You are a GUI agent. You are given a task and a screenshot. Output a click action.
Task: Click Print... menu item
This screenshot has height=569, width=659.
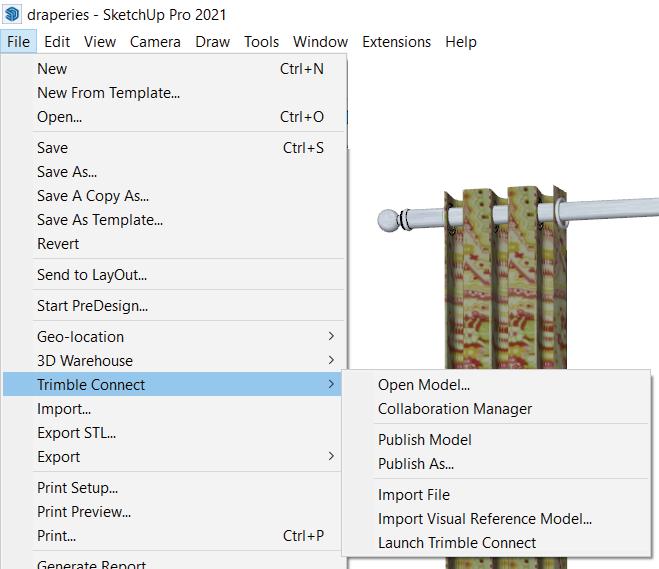click(174, 535)
